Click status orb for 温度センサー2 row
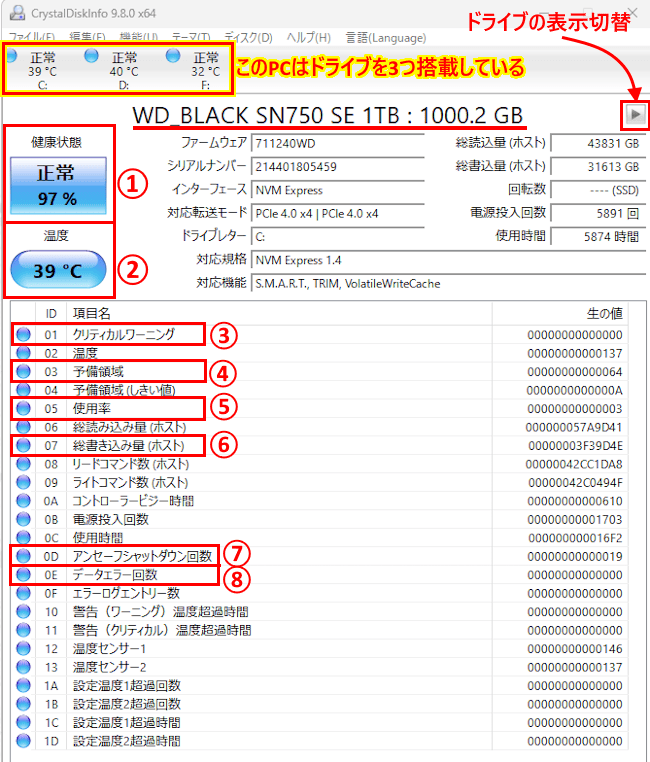The image size is (650, 762). point(23,667)
